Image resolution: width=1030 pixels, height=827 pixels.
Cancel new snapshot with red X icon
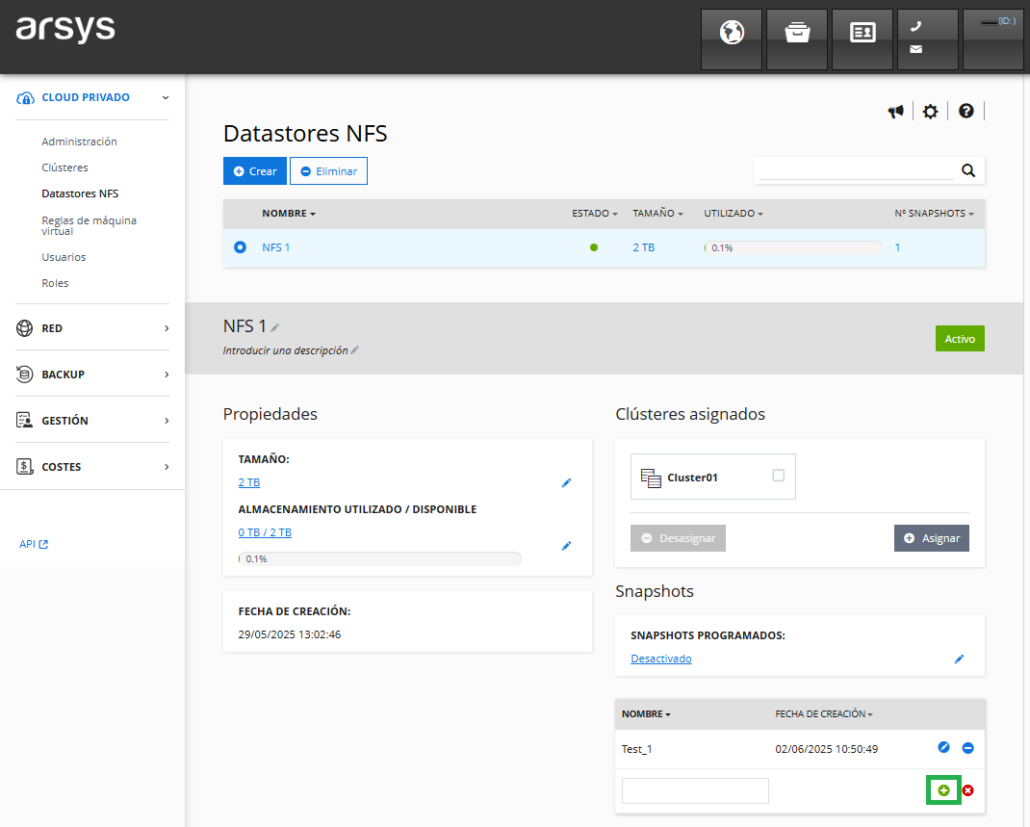(x=968, y=790)
